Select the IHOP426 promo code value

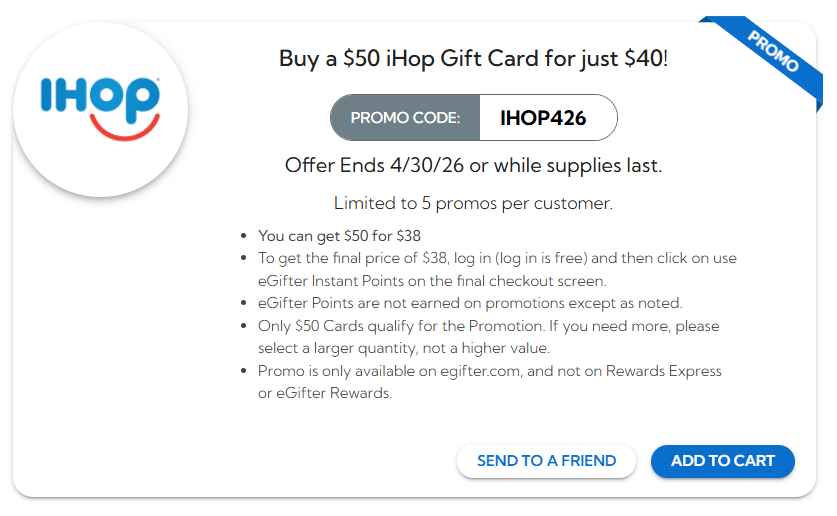(x=543, y=118)
